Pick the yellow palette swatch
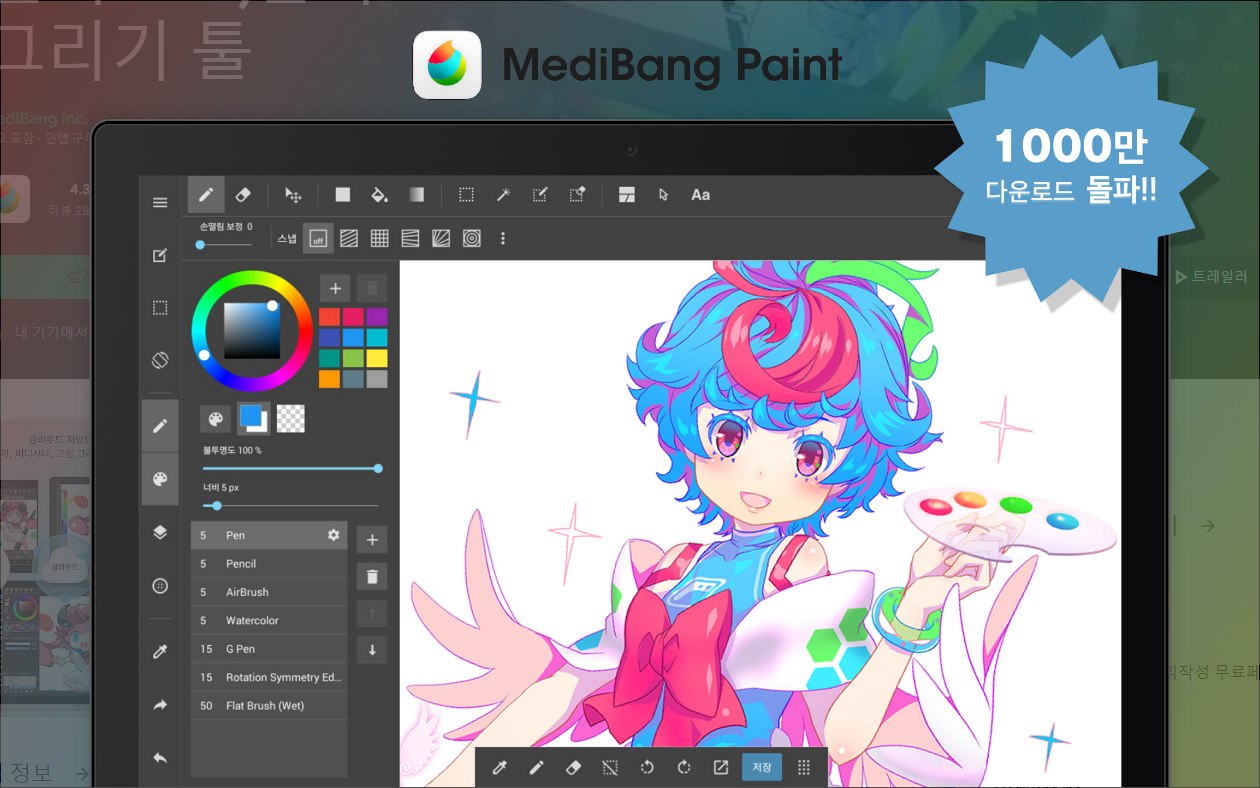 click(x=377, y=358)
